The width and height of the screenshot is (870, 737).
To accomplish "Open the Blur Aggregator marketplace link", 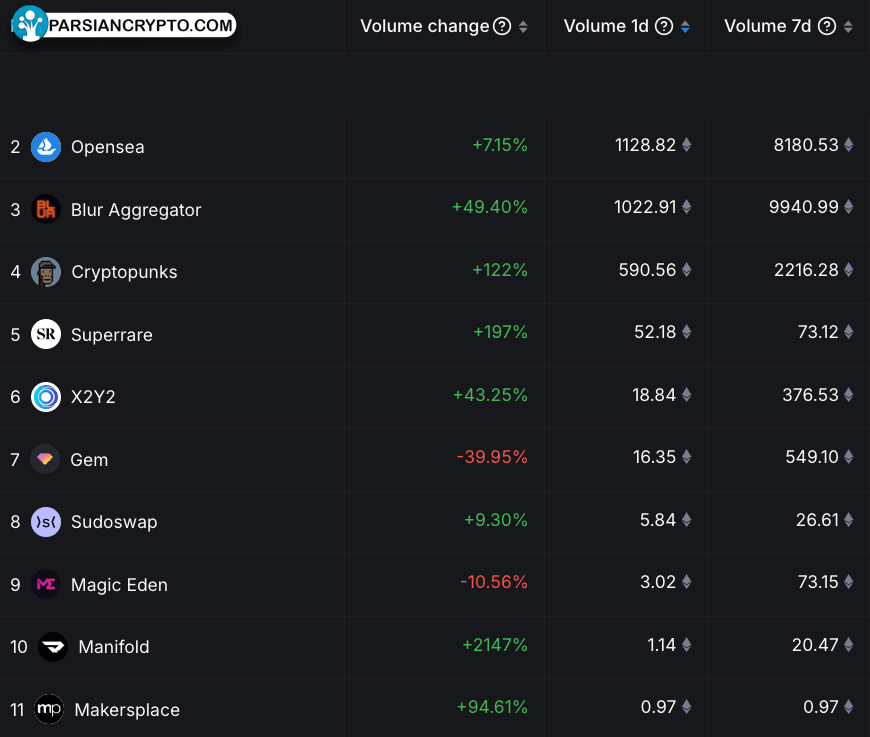I will click(136, 210).
